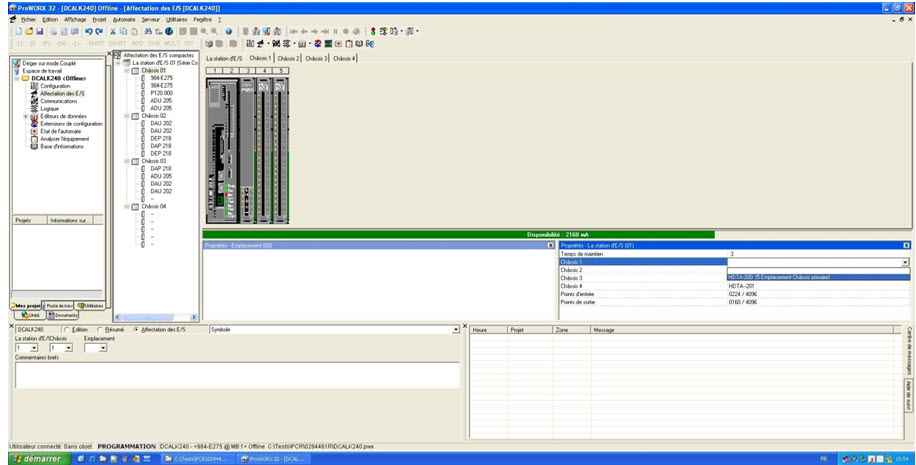Collapse Châssis 01 in I/O tree
Image resolution: width=916 pixels, height=465 pixels.
point(127,70)
